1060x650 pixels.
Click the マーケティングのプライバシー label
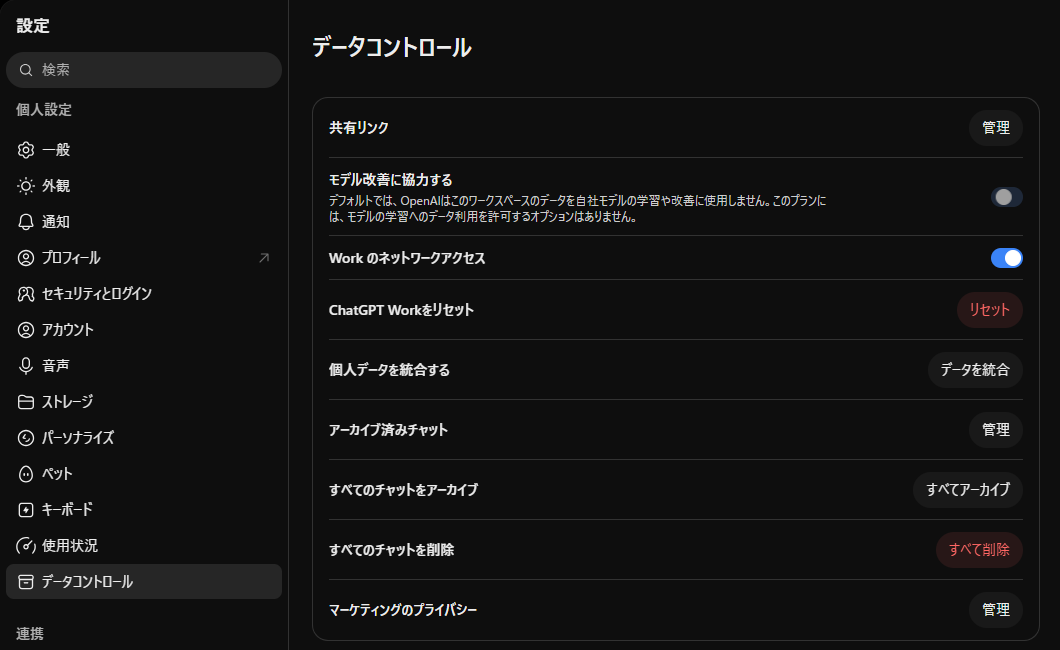coord(403,609)
